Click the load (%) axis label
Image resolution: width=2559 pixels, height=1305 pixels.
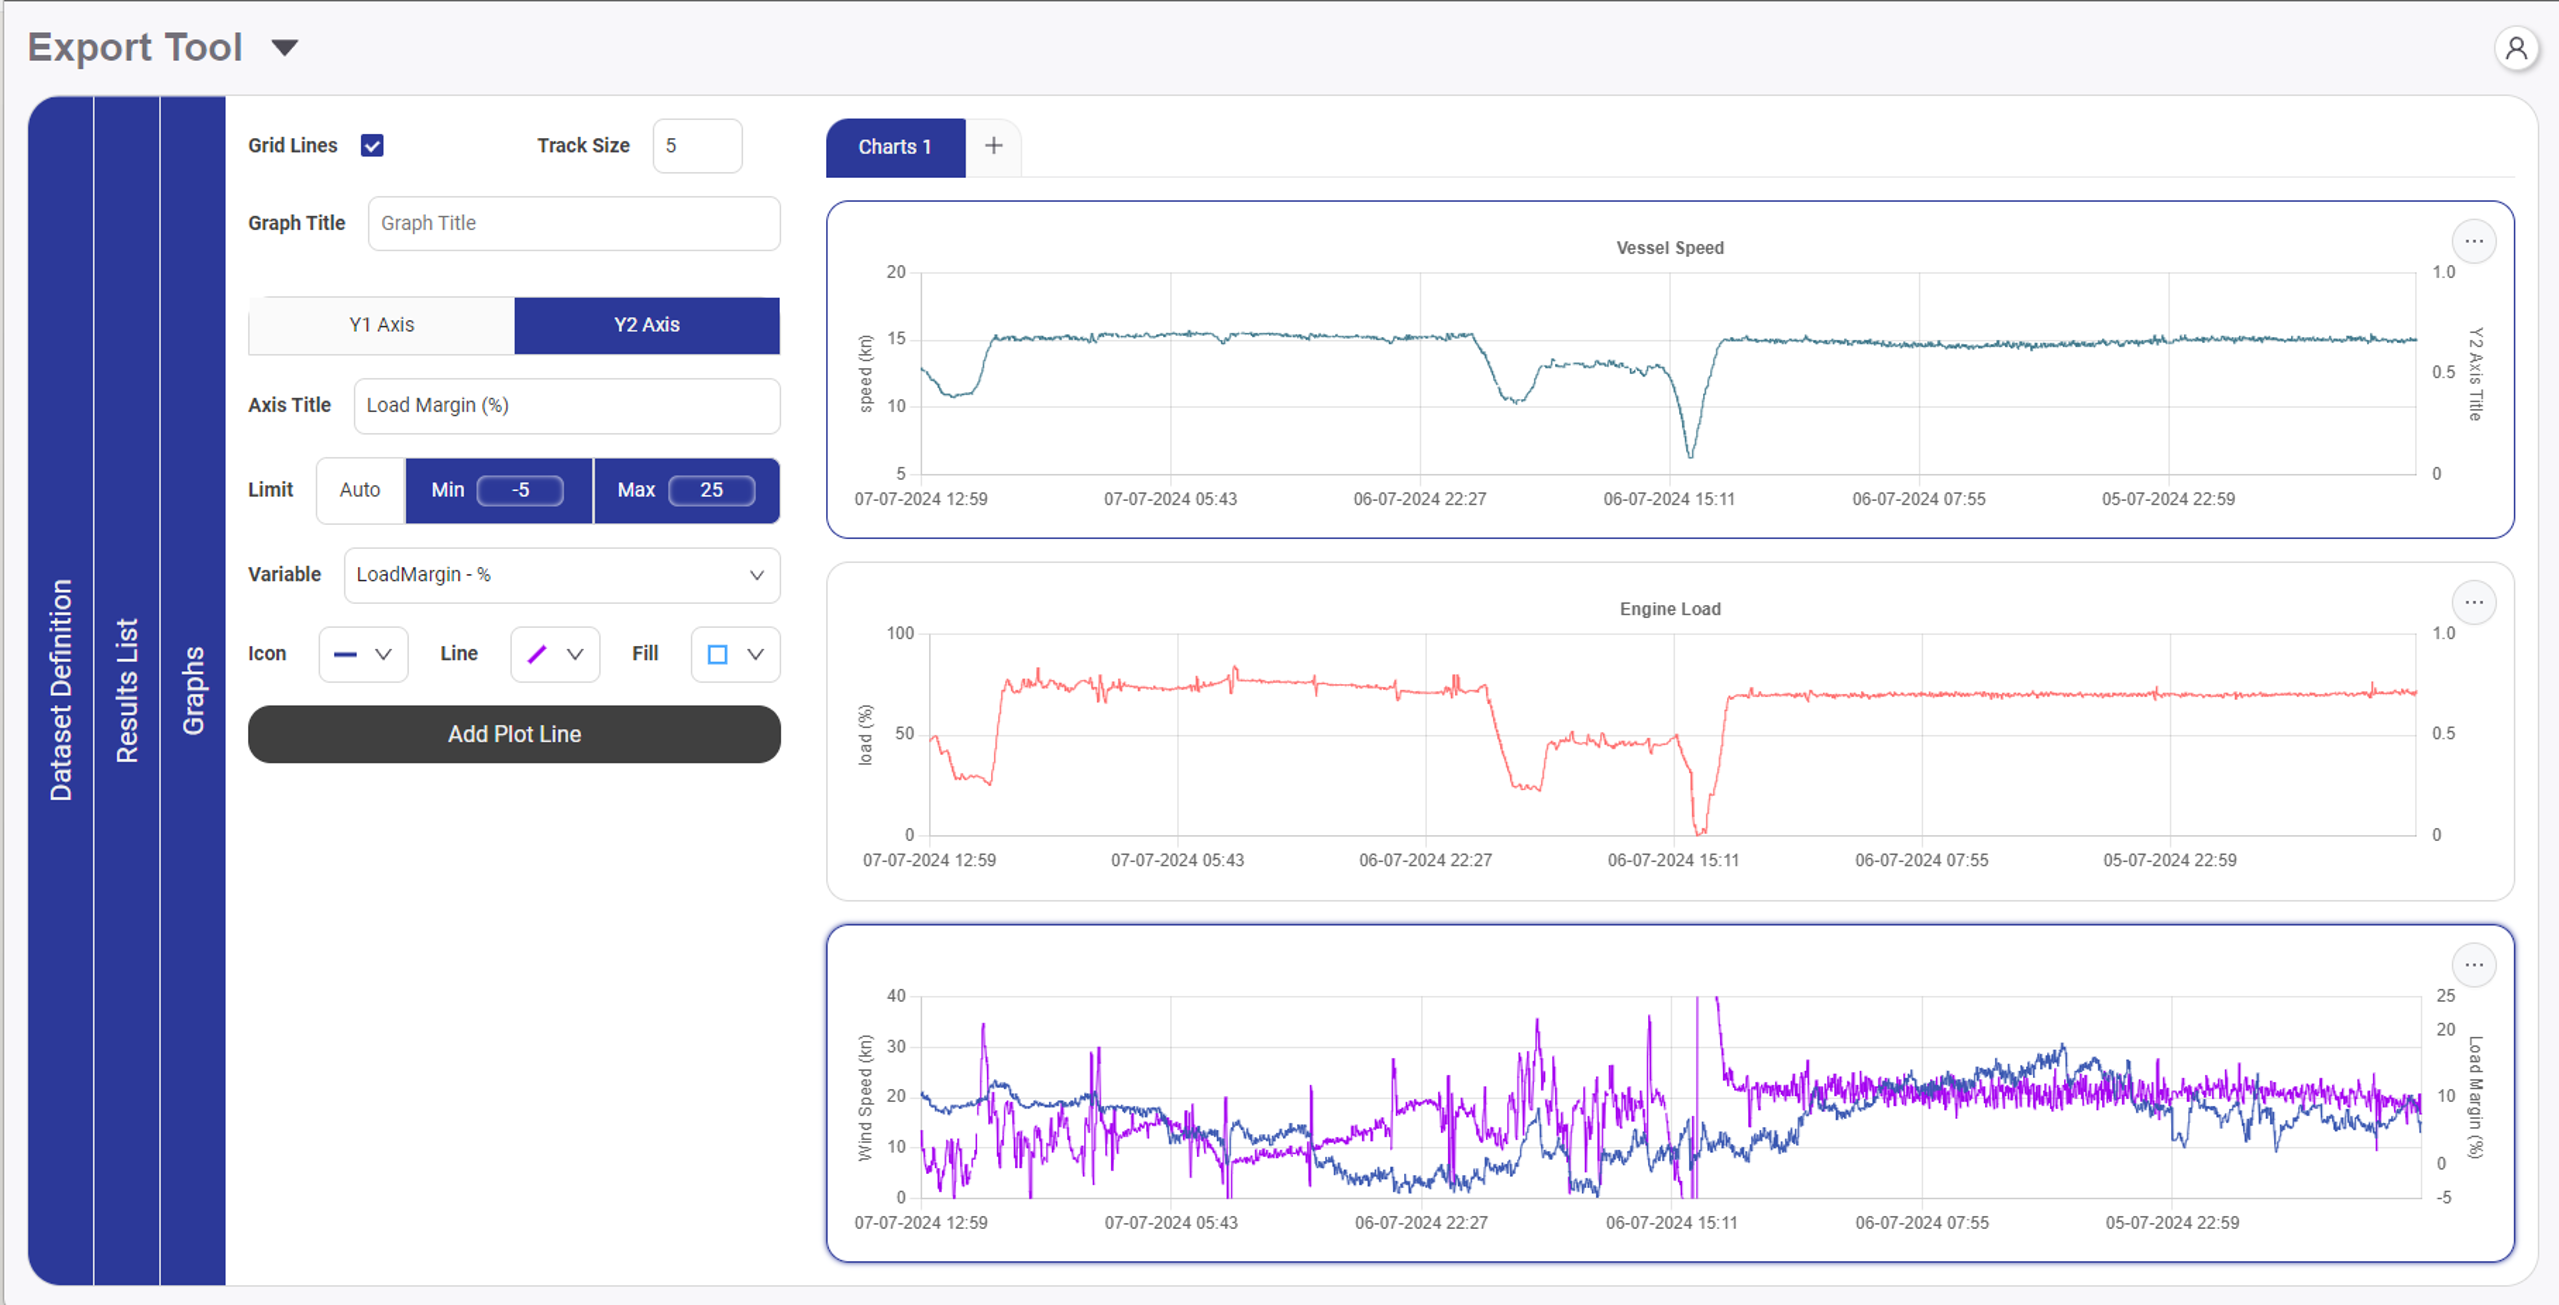tap(866, 735)
